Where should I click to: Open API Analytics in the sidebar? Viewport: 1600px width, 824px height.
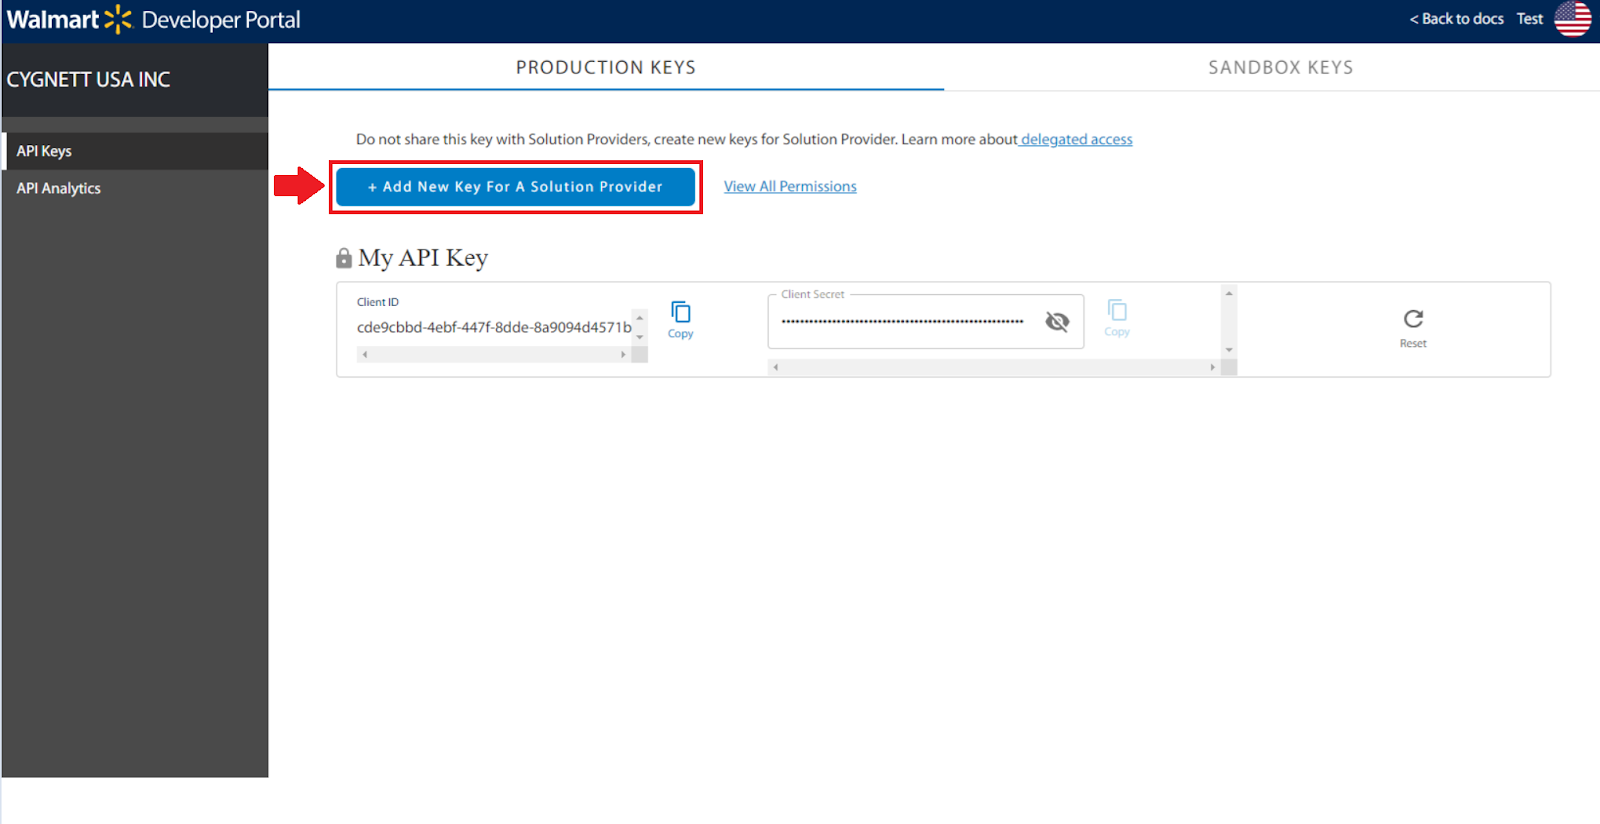(x=135, y=188)
